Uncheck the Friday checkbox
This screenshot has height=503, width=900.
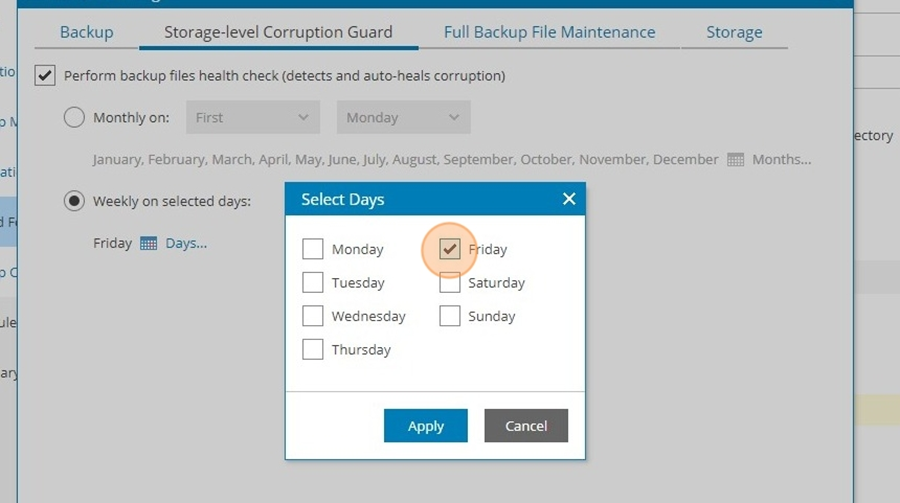[449, 249]
